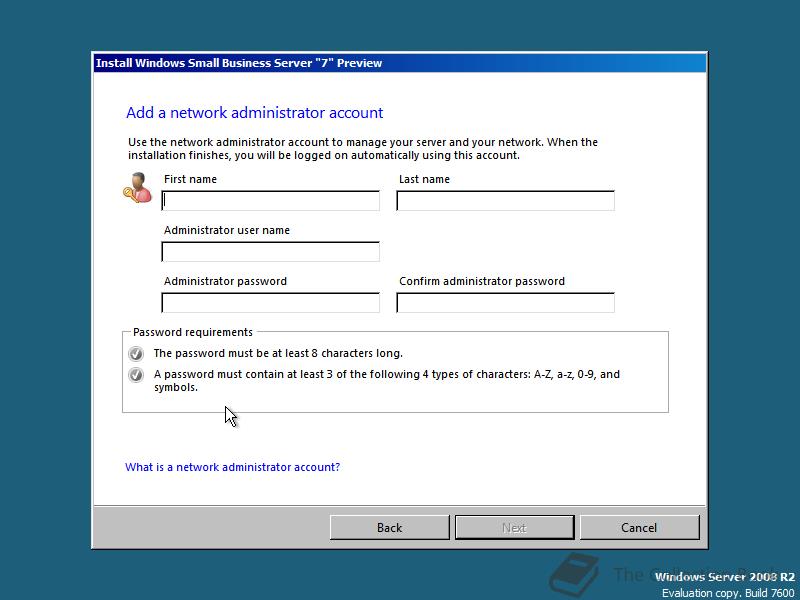Click the 'Add a network administrator account' heading

pos(255,113)
